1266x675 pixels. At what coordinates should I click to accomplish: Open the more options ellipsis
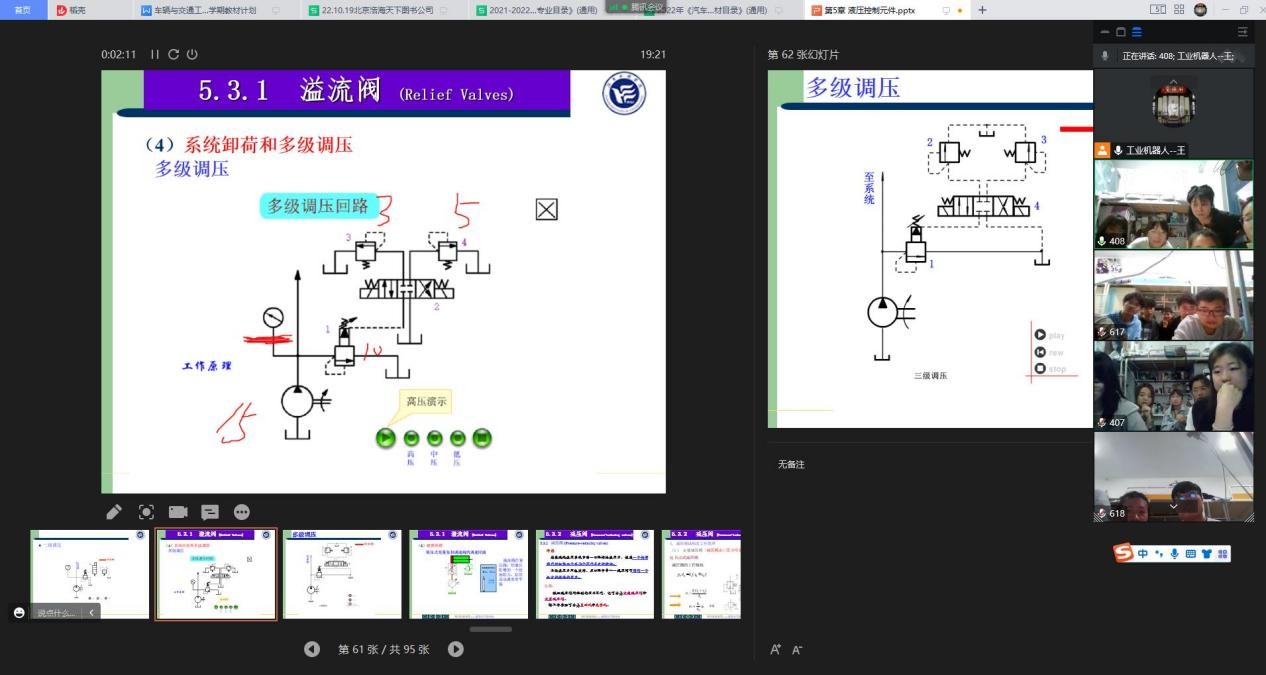point(242,512)
